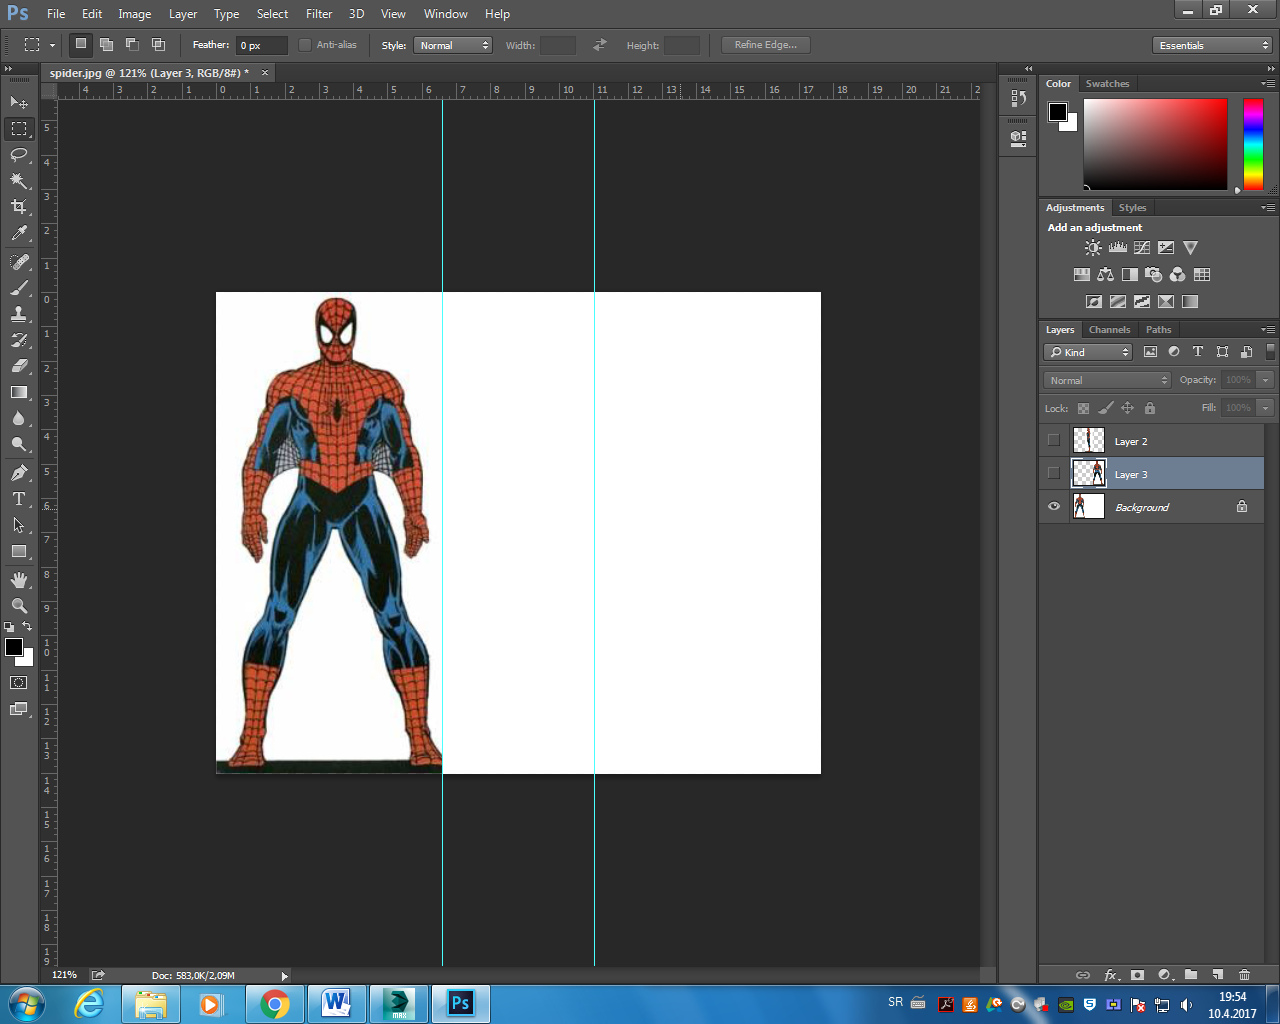This screenshot has height=1024, width=1280.
Task: Choose New selection mode button
Action: 81,44
